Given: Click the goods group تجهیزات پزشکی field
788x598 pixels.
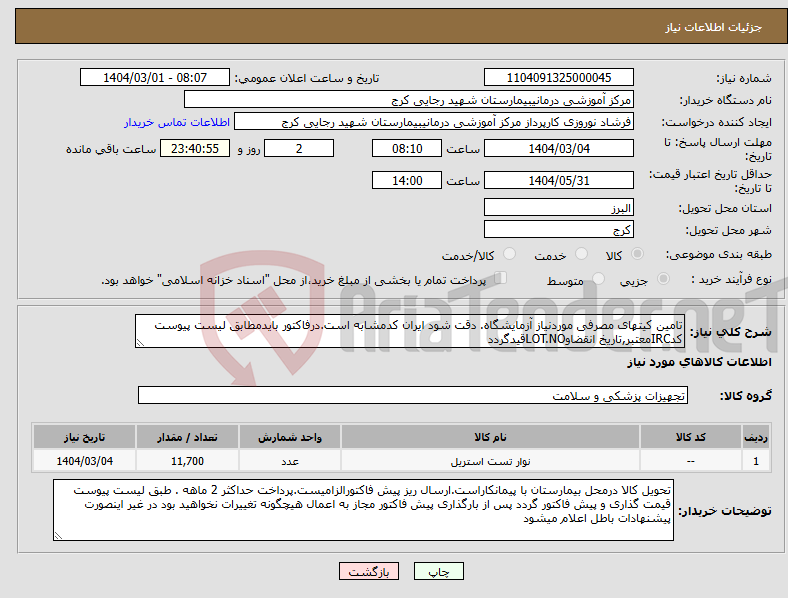Looking at the screenshot, I should 413,395.
